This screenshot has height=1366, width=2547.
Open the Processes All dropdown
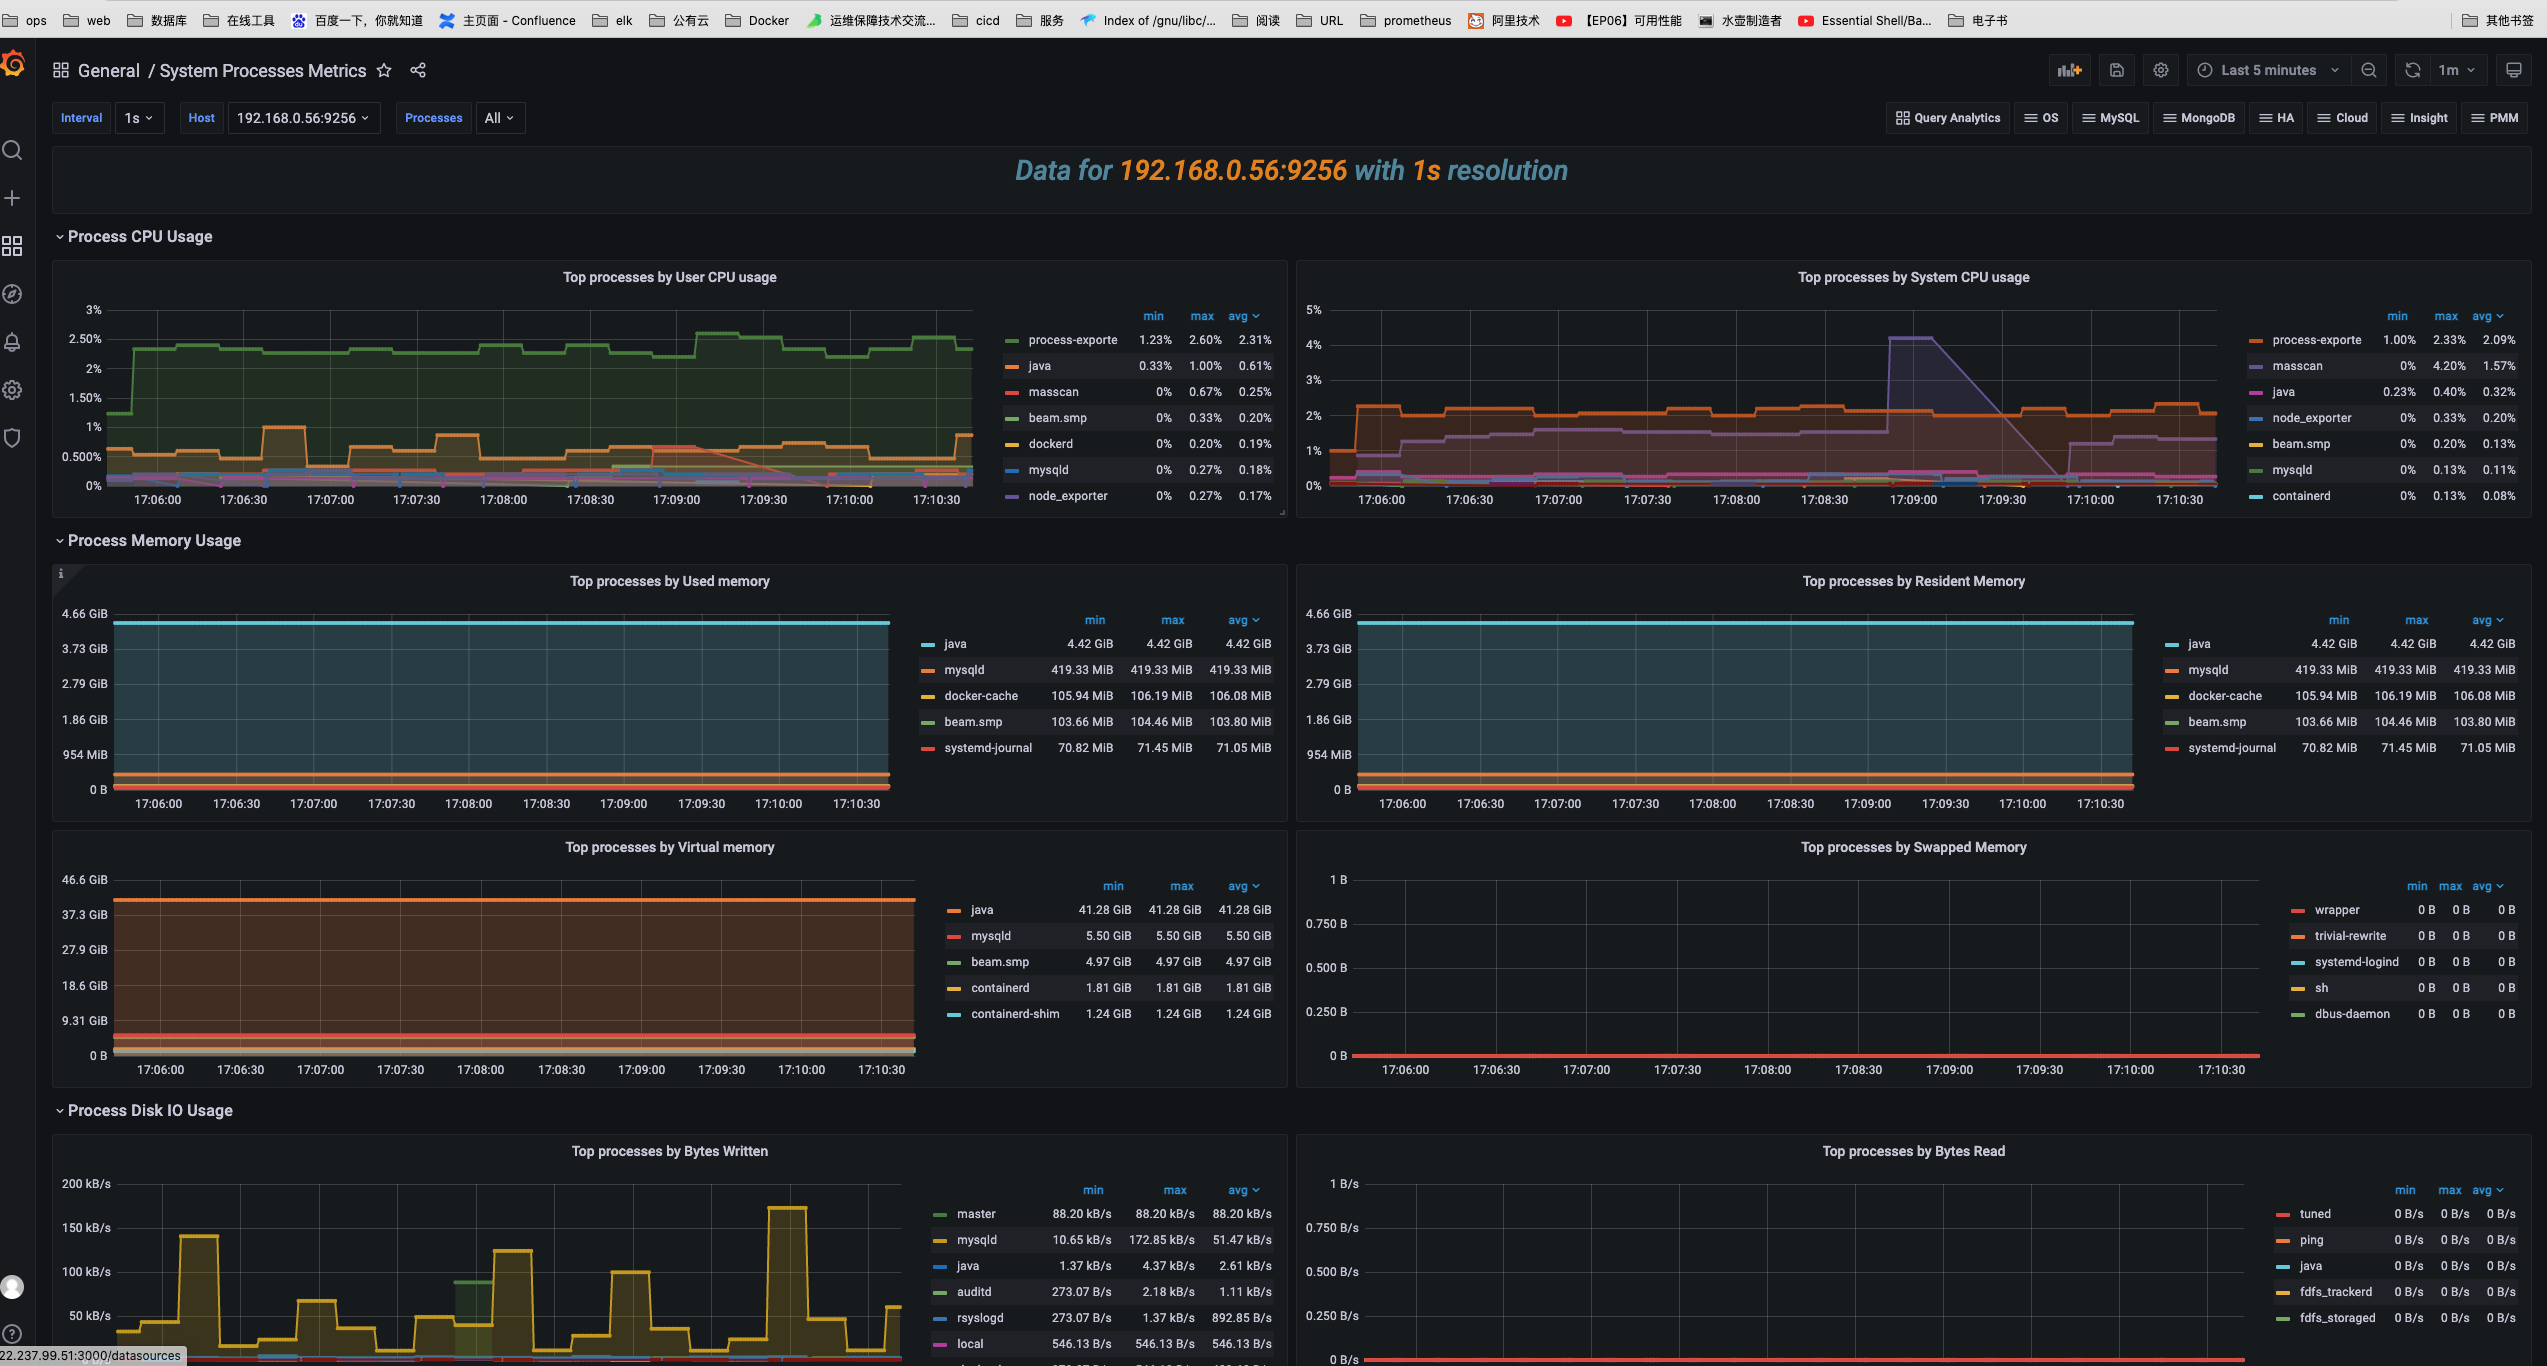(x=499, y=118)
